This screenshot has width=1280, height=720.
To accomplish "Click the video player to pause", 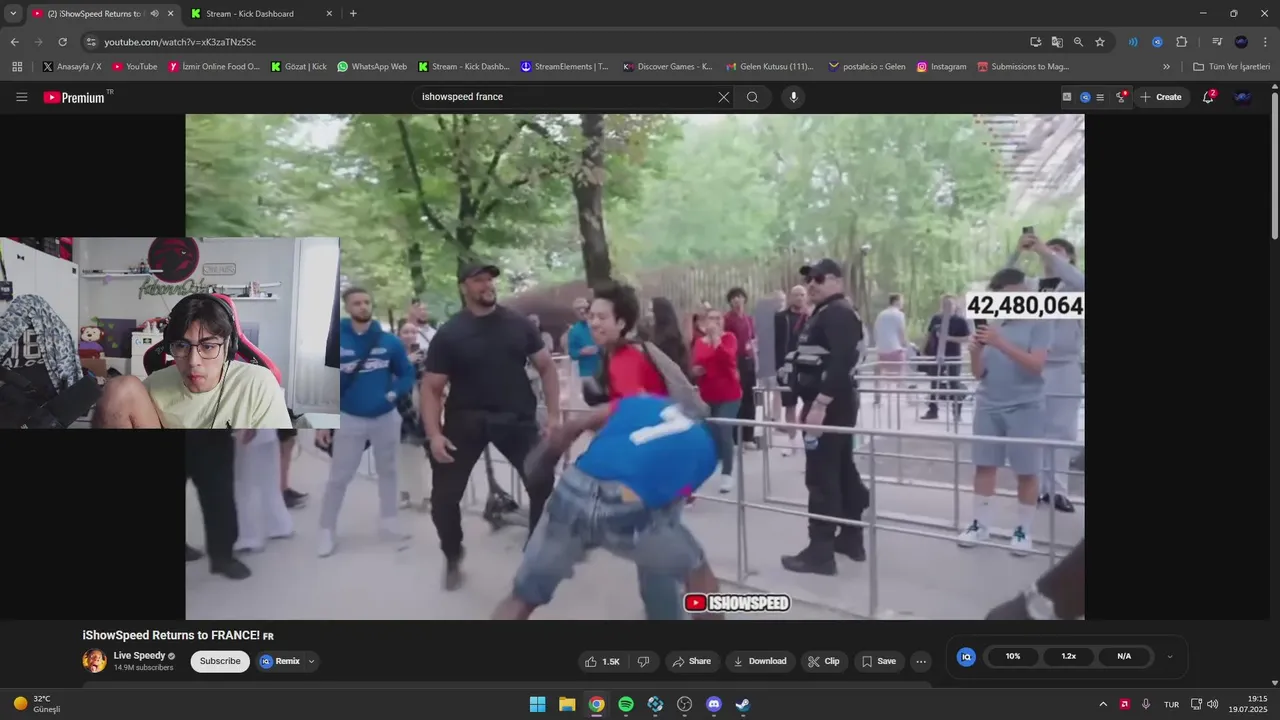I will click(x=634, y=366).
